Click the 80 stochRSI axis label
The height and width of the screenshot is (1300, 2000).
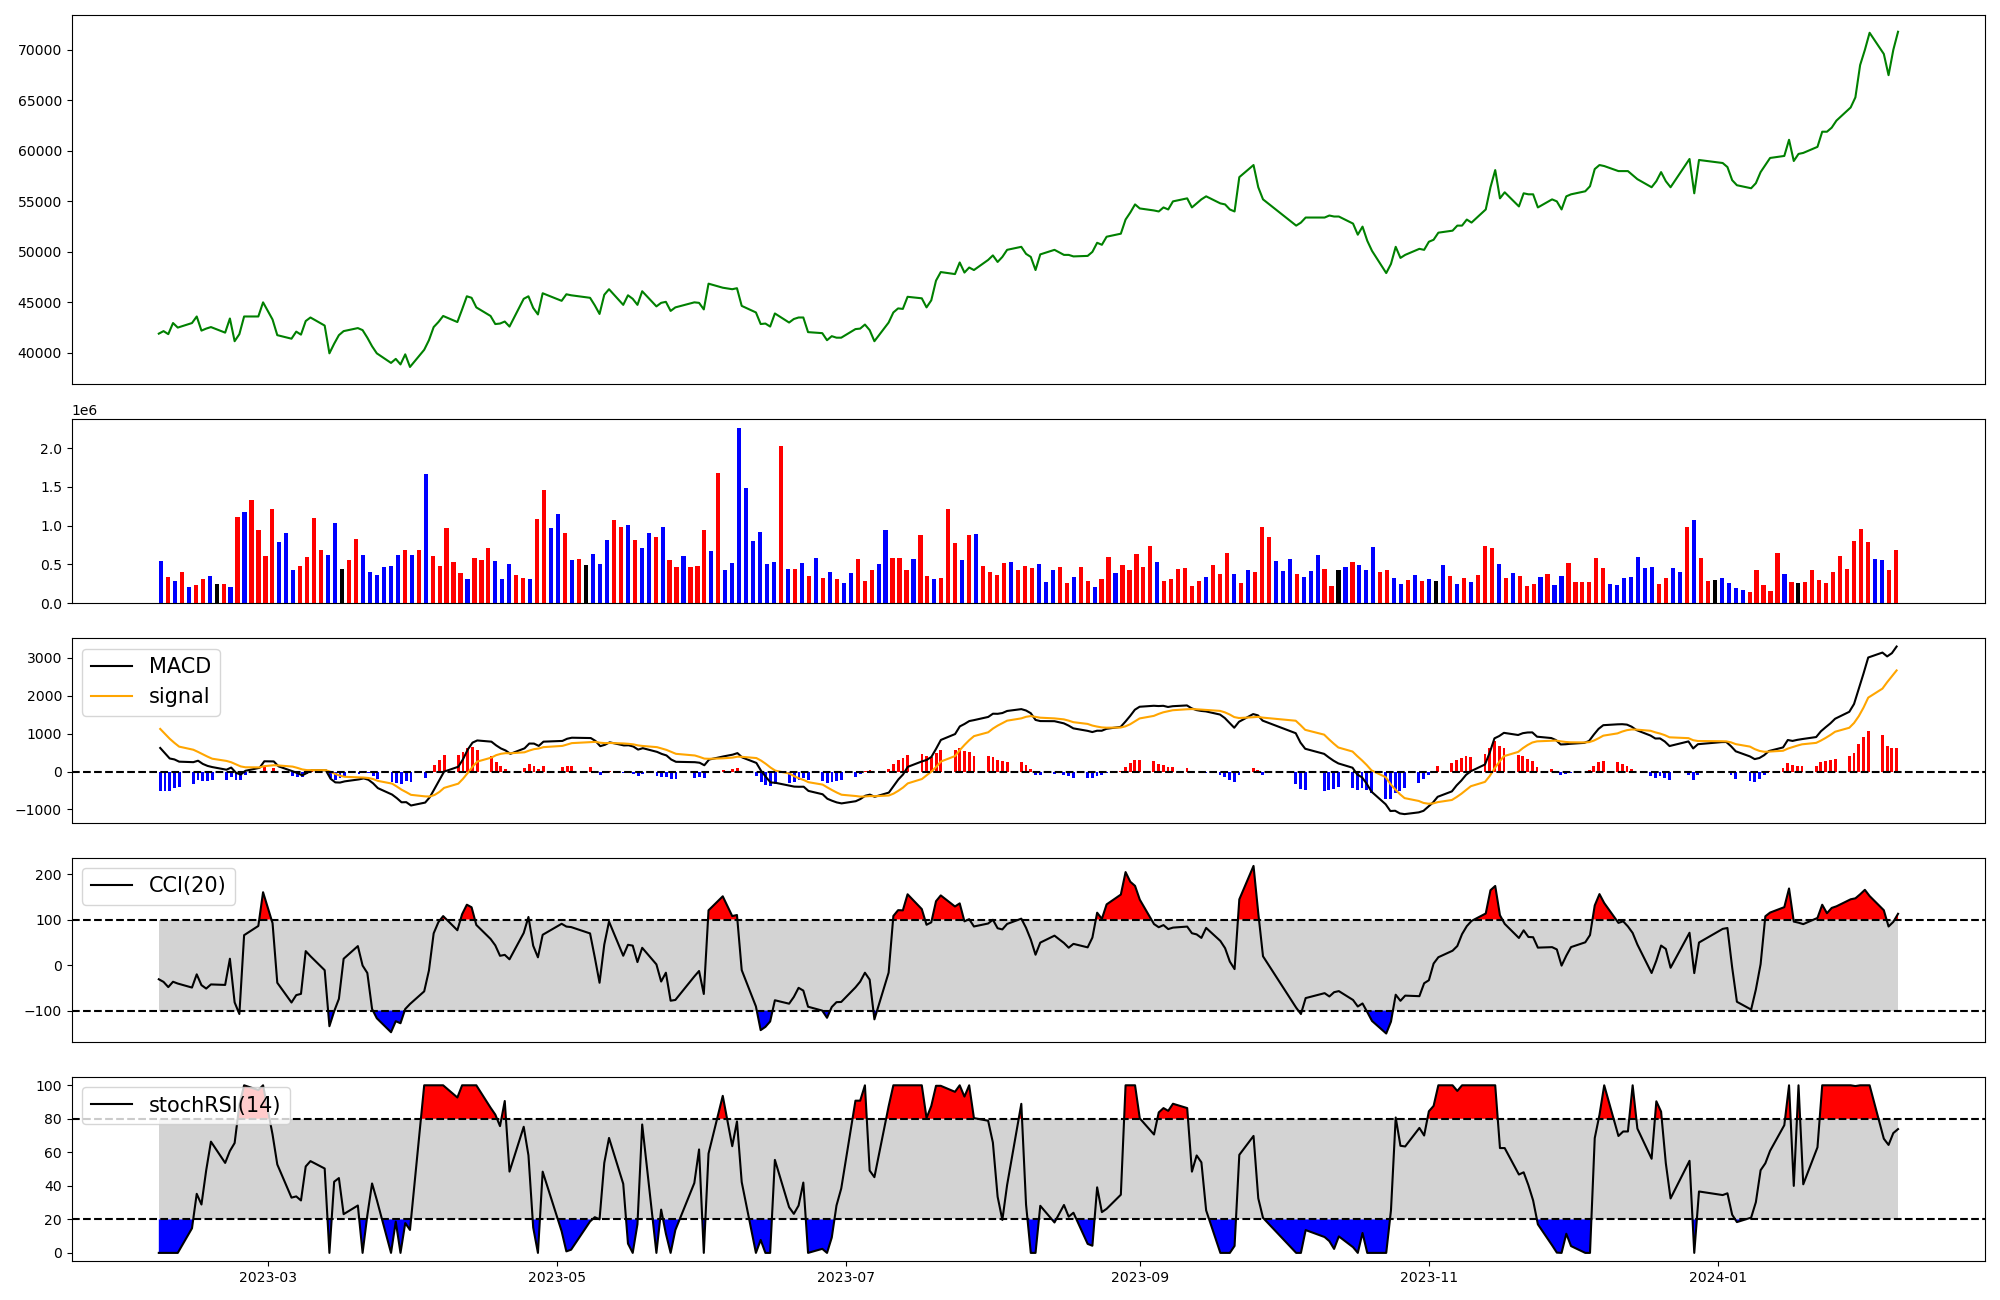pyautogui.click(x=52, y=1120)
